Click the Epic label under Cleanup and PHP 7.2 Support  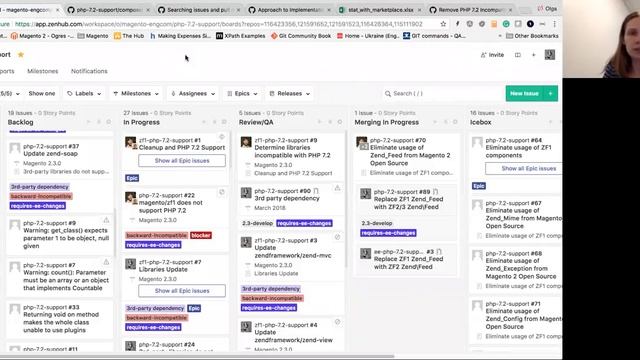click(x=132, y=178)
